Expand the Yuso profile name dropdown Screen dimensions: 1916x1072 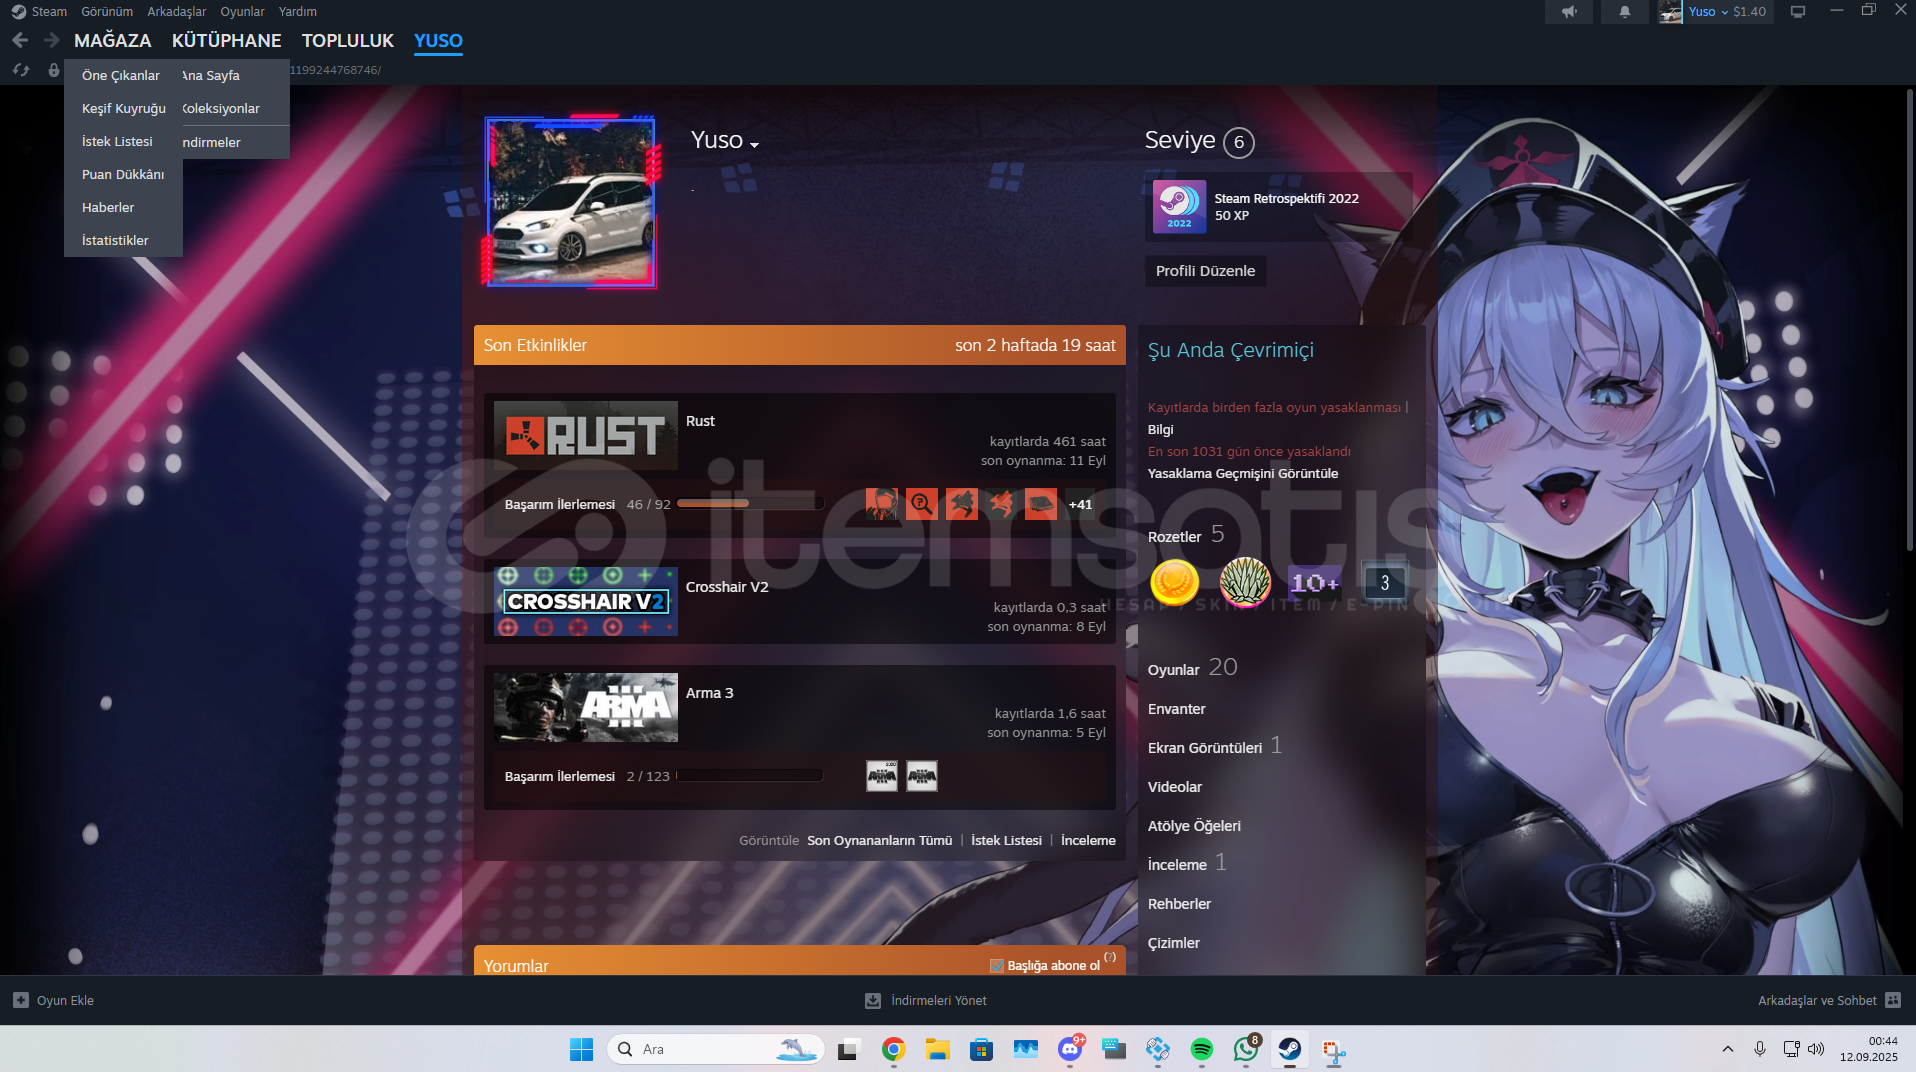coord(754,145)
